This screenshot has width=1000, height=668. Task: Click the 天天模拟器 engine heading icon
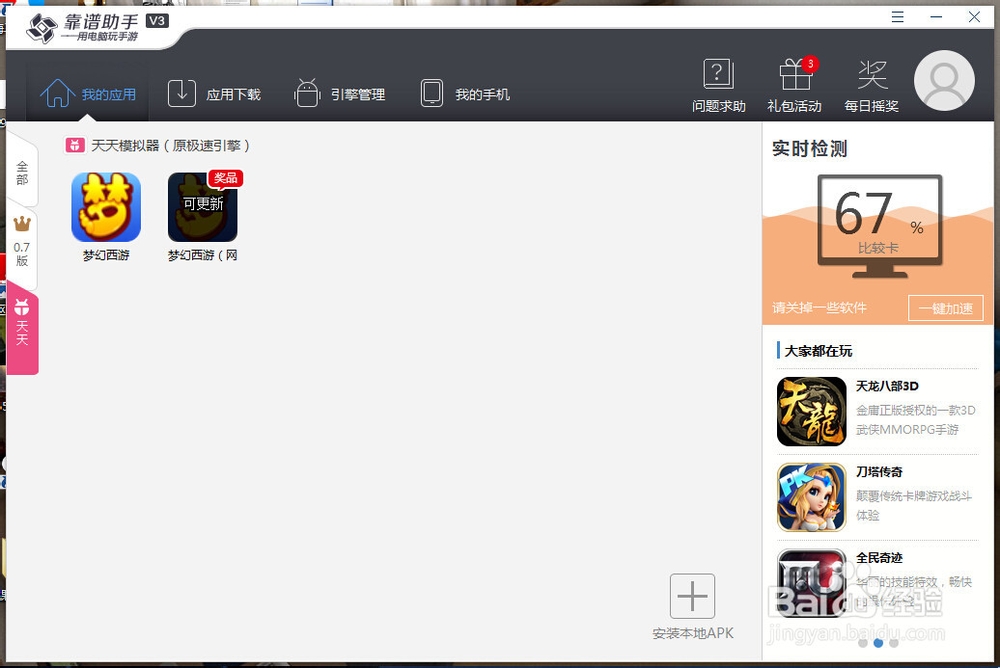[x=75, y=145]
